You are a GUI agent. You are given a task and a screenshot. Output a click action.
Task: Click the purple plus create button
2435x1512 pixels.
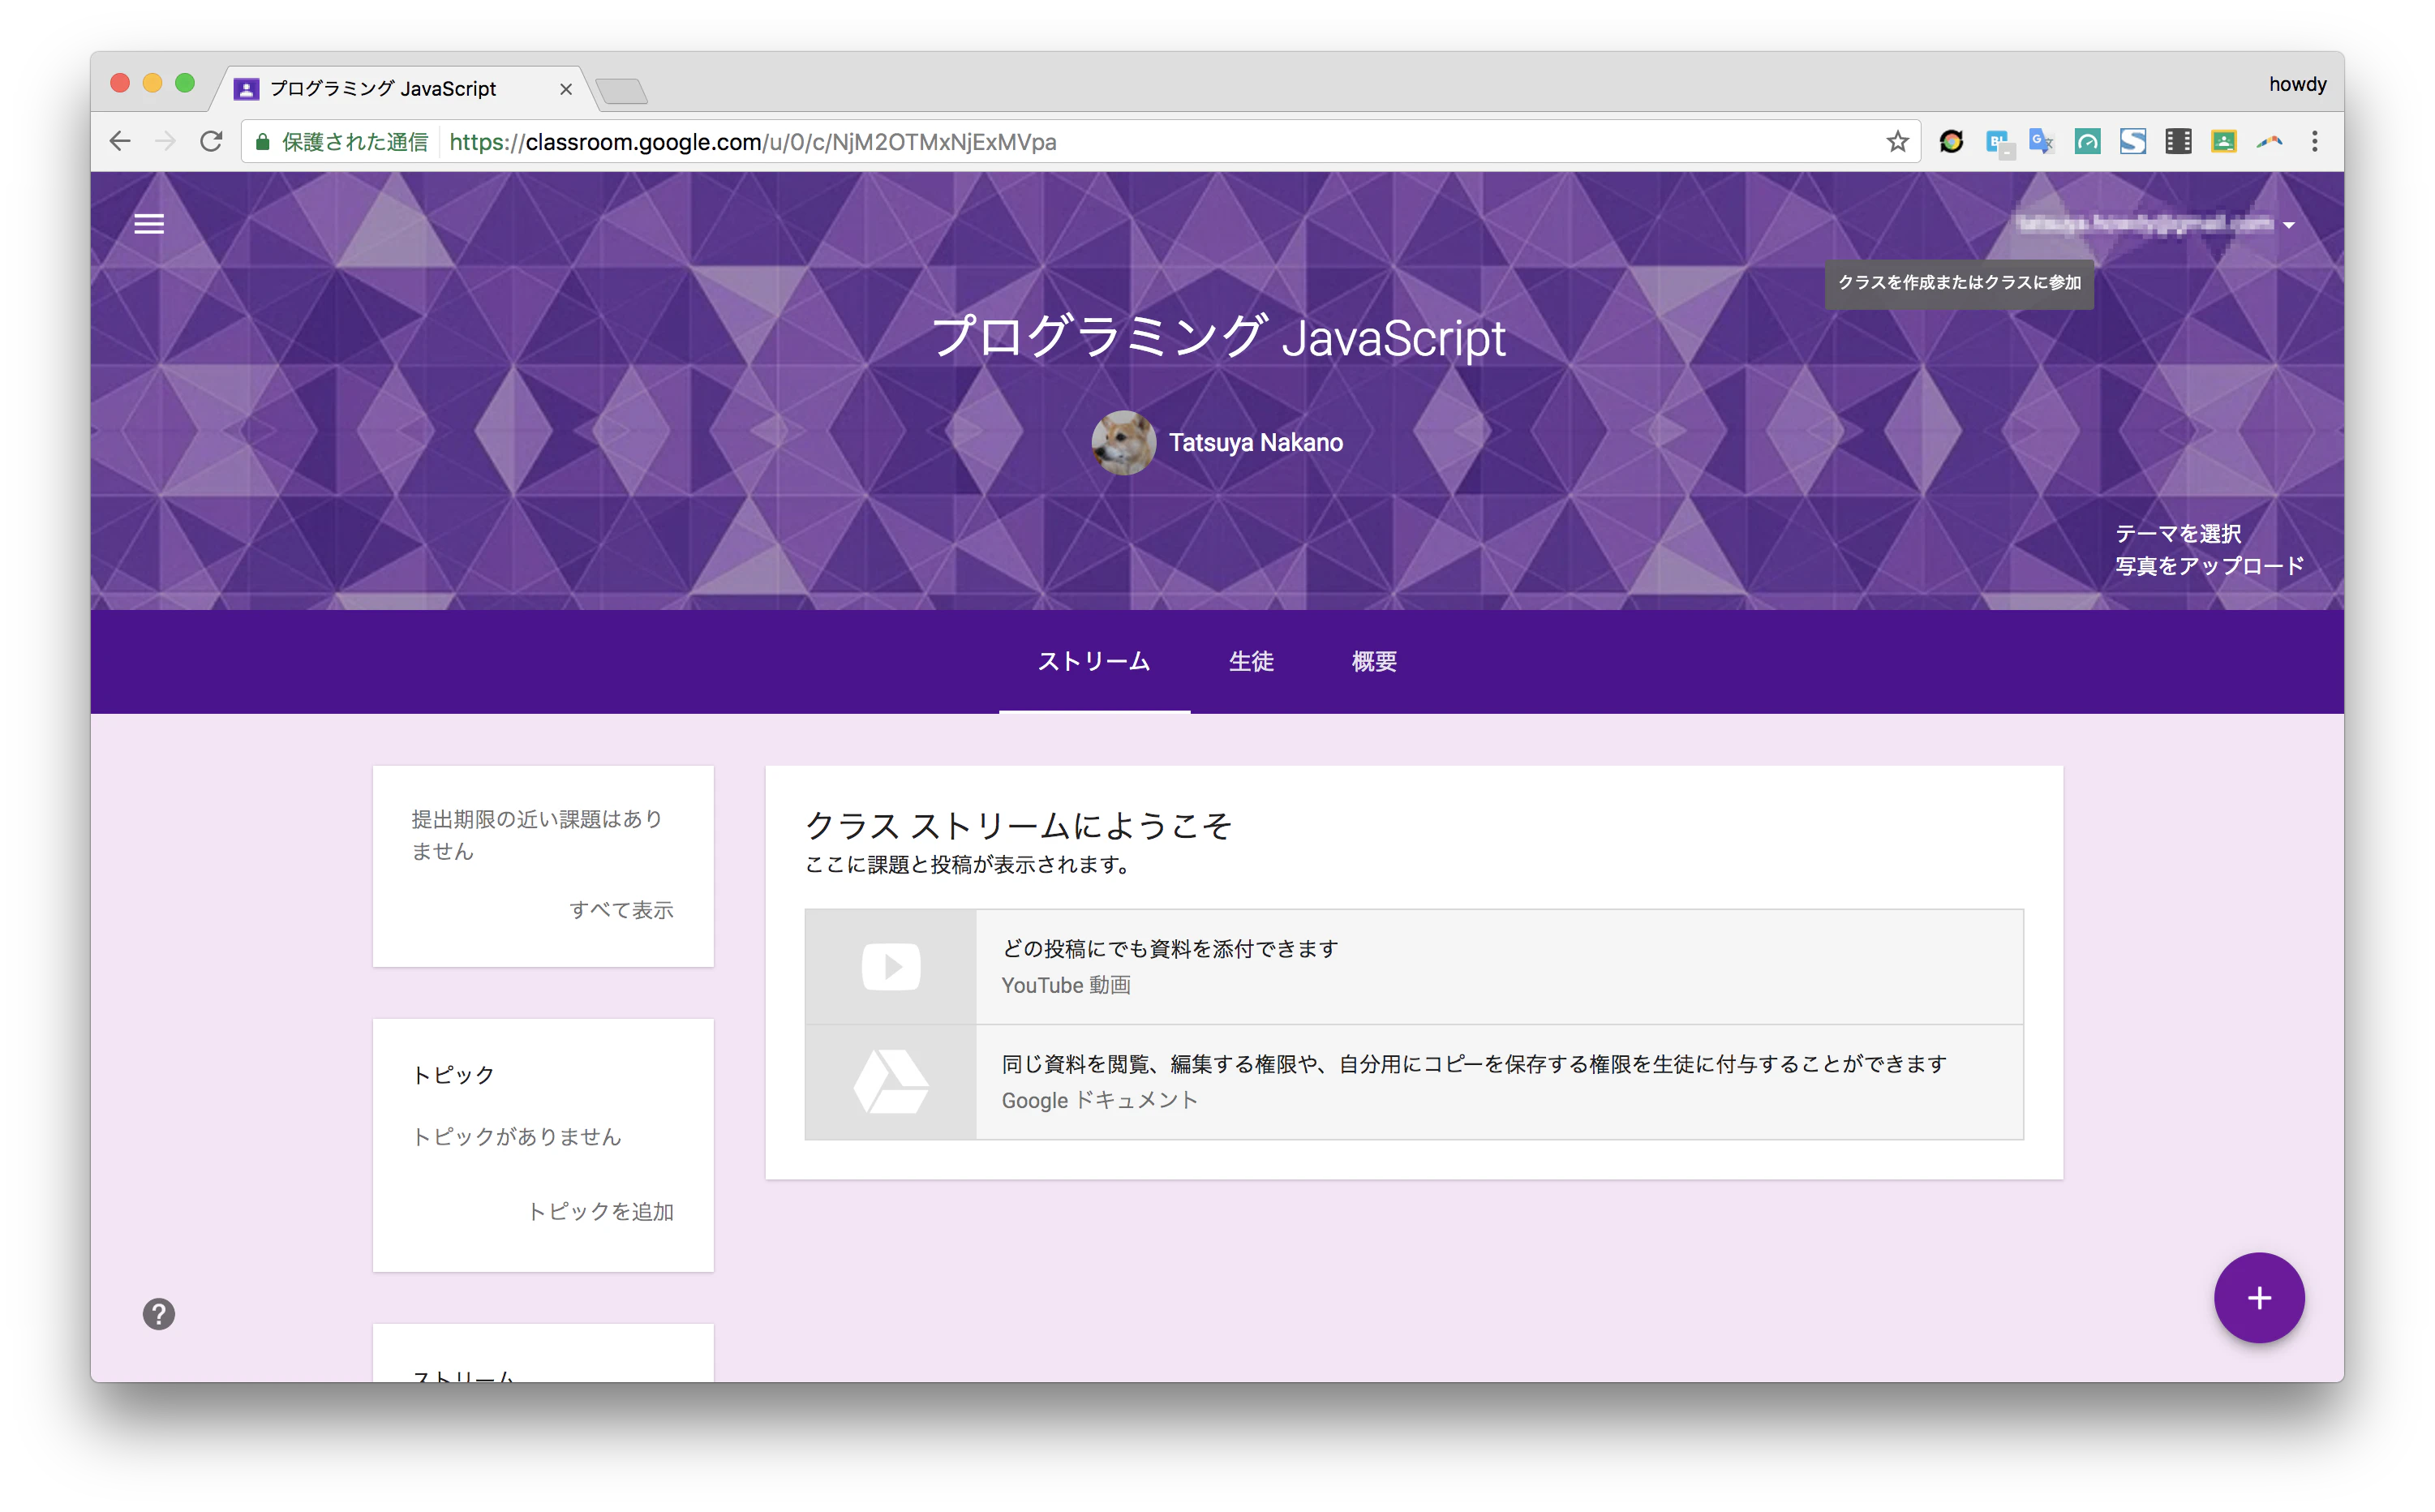pos(2258,1297)
